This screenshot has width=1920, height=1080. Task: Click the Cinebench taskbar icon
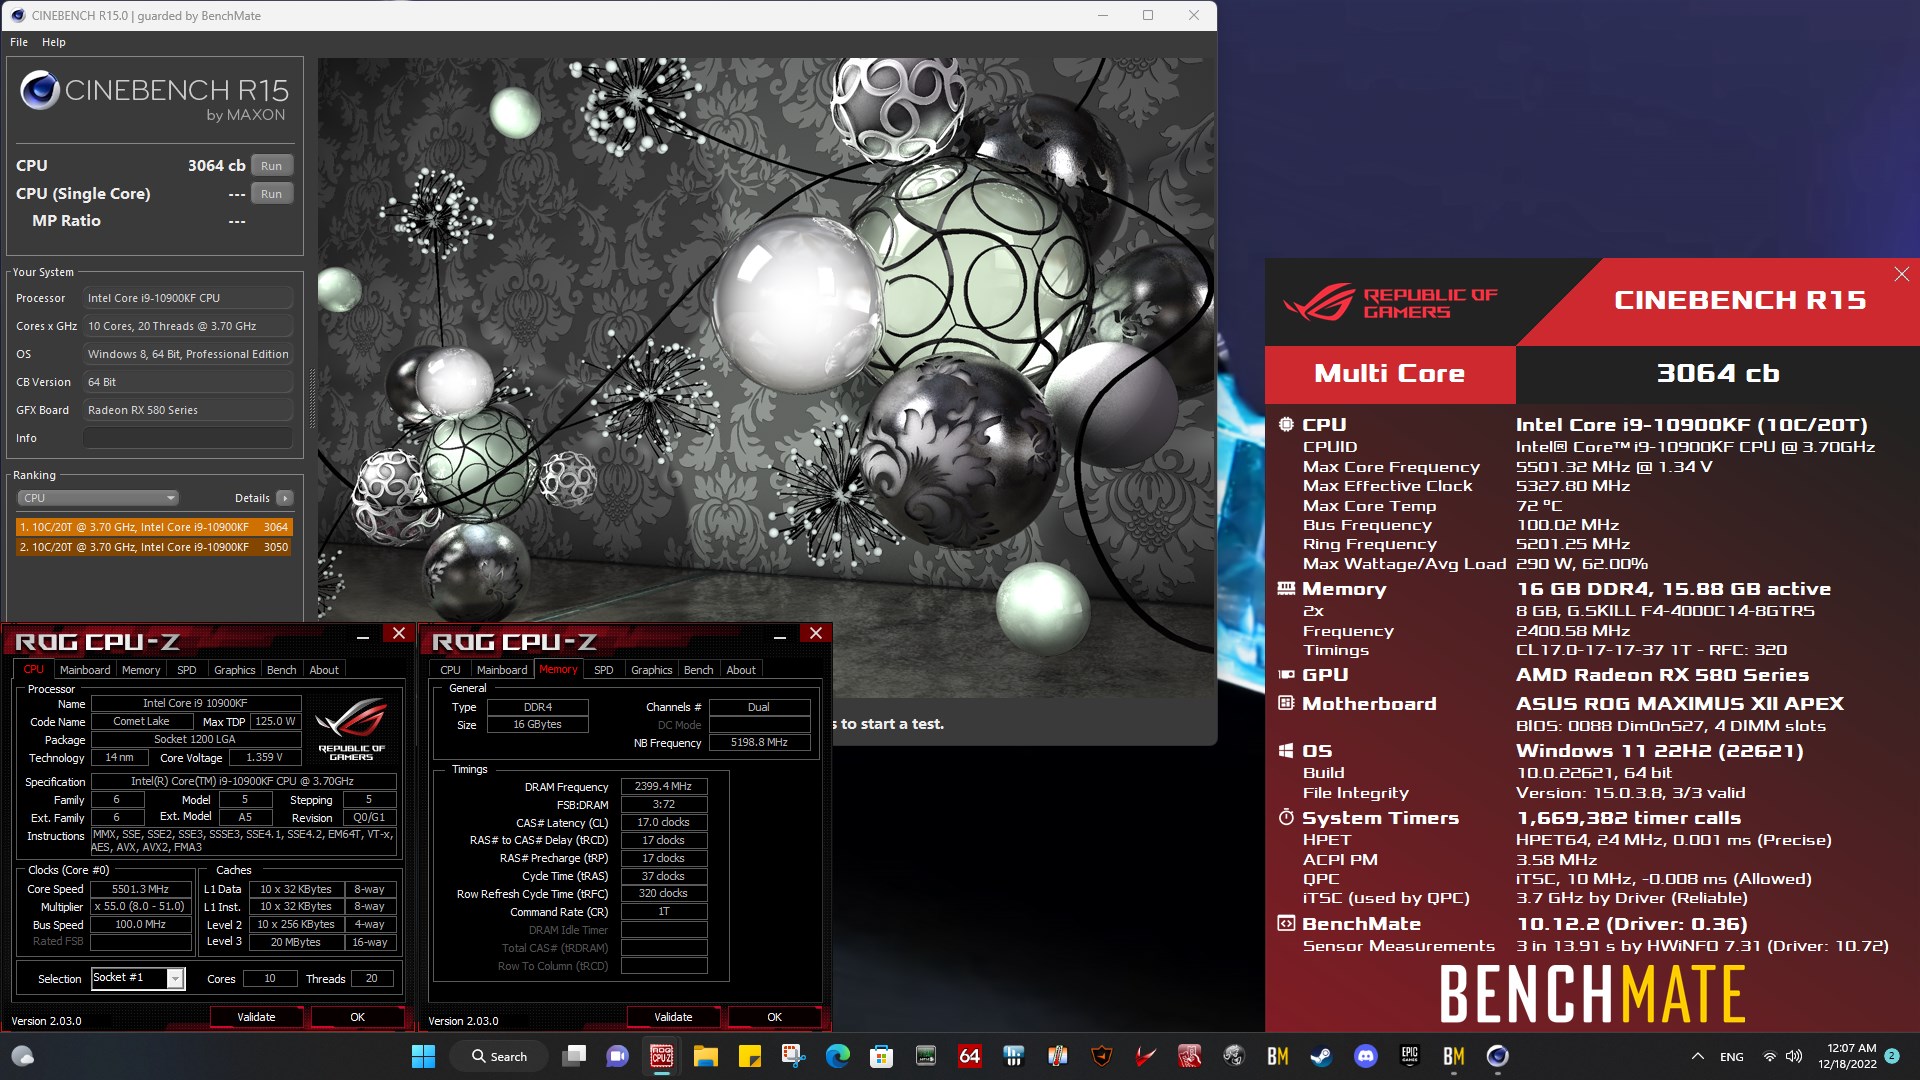[x=1497, y=1056]
